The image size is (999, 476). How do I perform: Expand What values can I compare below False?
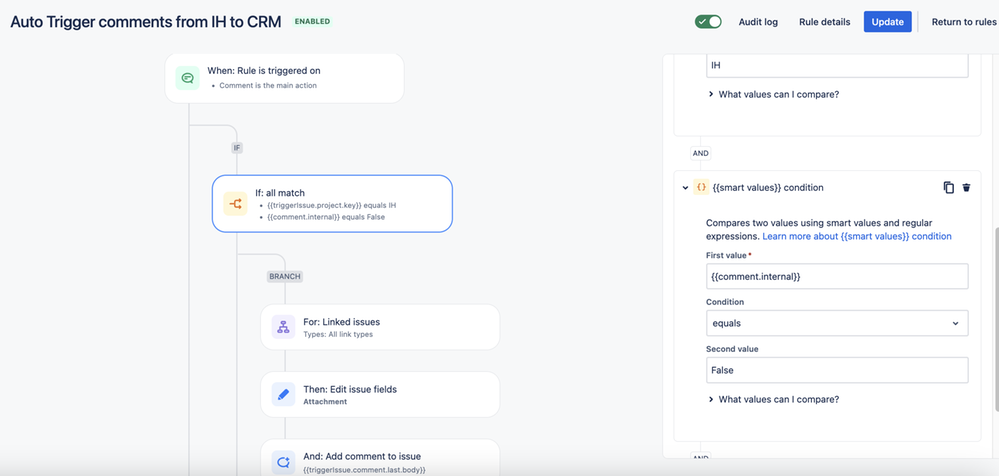click(x=774, y=400)
